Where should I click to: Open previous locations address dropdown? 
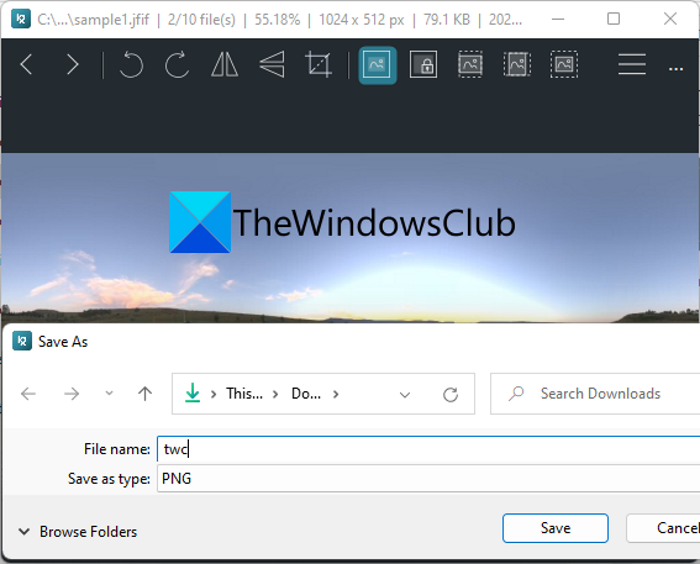click(405, 395)
